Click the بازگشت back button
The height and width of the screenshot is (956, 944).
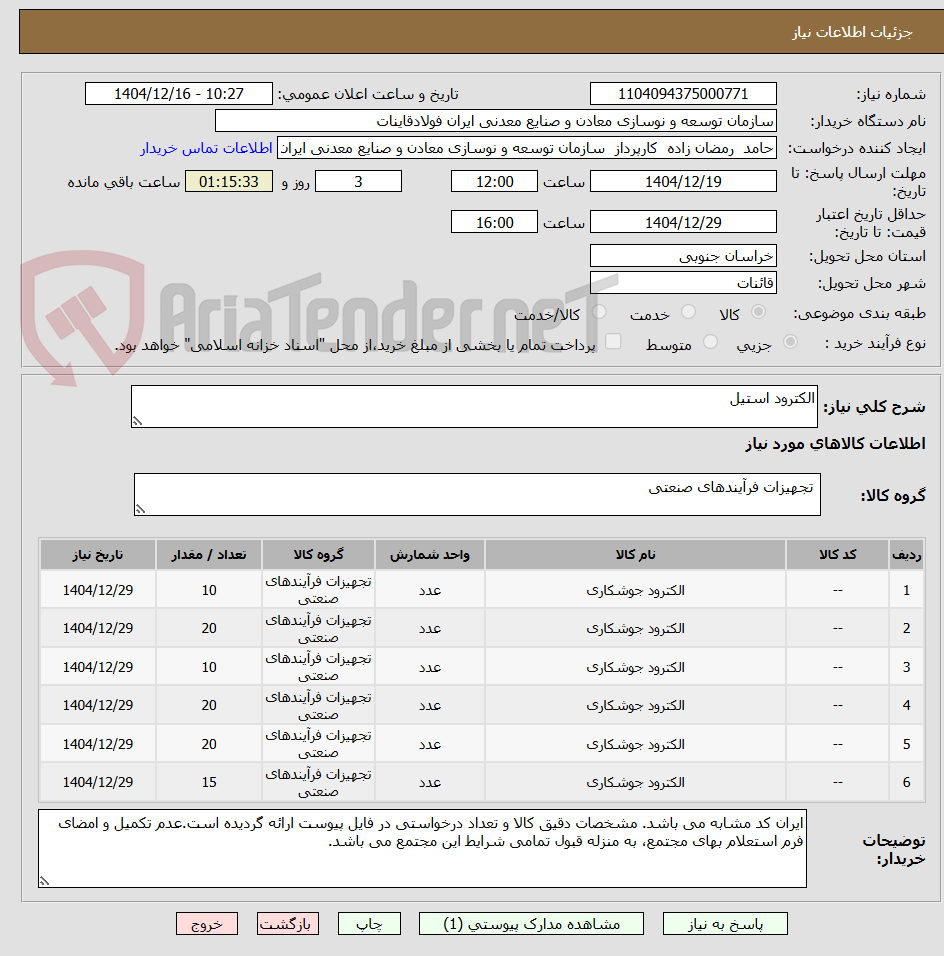click(x=288, y=924)
